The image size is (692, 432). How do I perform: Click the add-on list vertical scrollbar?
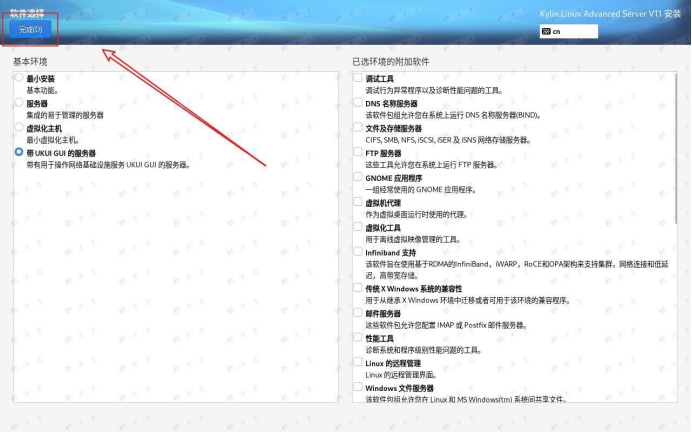point(676,149)
